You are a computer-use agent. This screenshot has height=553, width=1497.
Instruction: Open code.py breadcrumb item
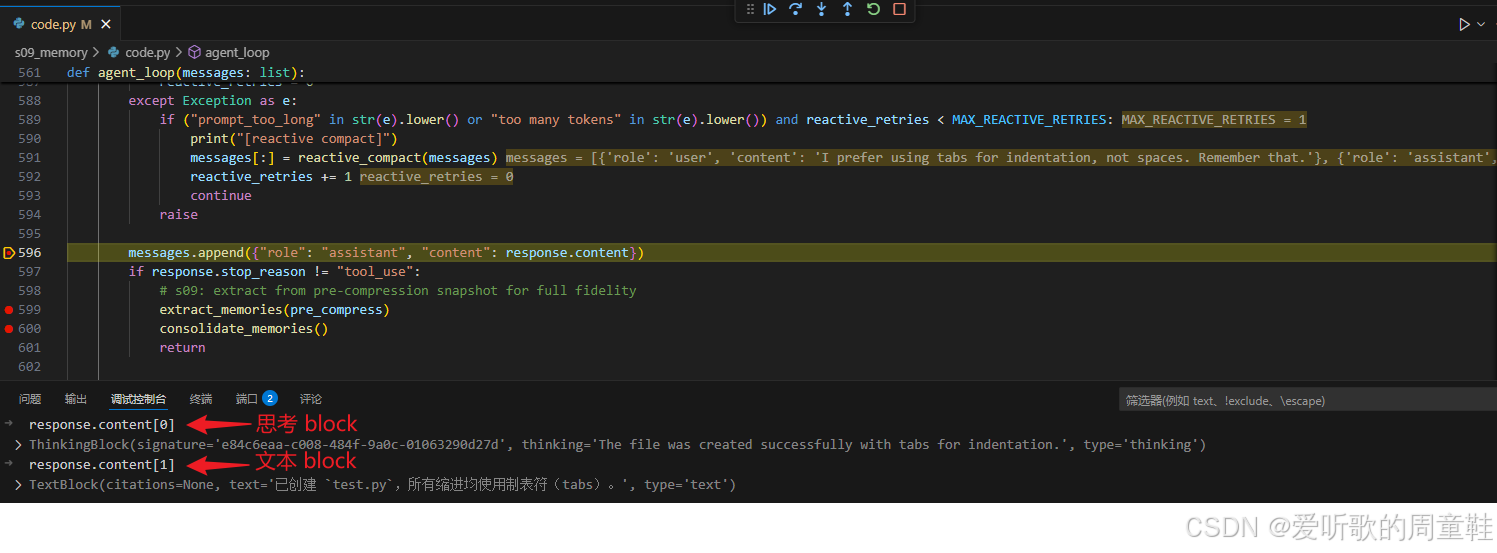pos(139,52)
